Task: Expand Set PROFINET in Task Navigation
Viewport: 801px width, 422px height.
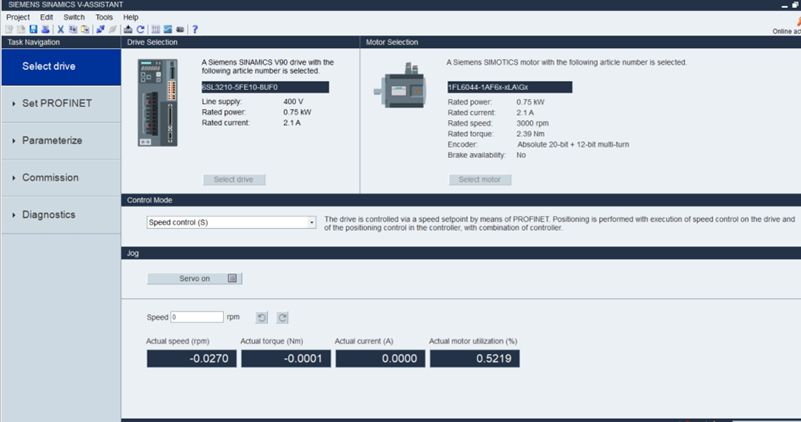Action: coord(61,104)
